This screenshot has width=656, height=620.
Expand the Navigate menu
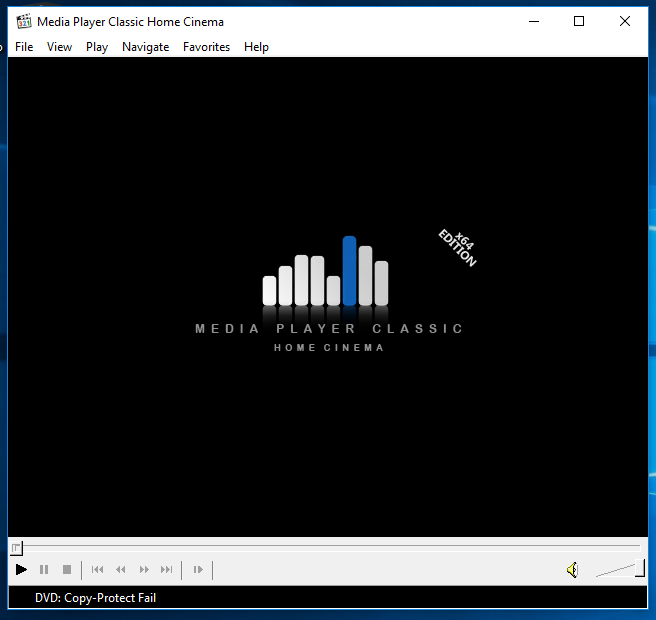(145, 47)
